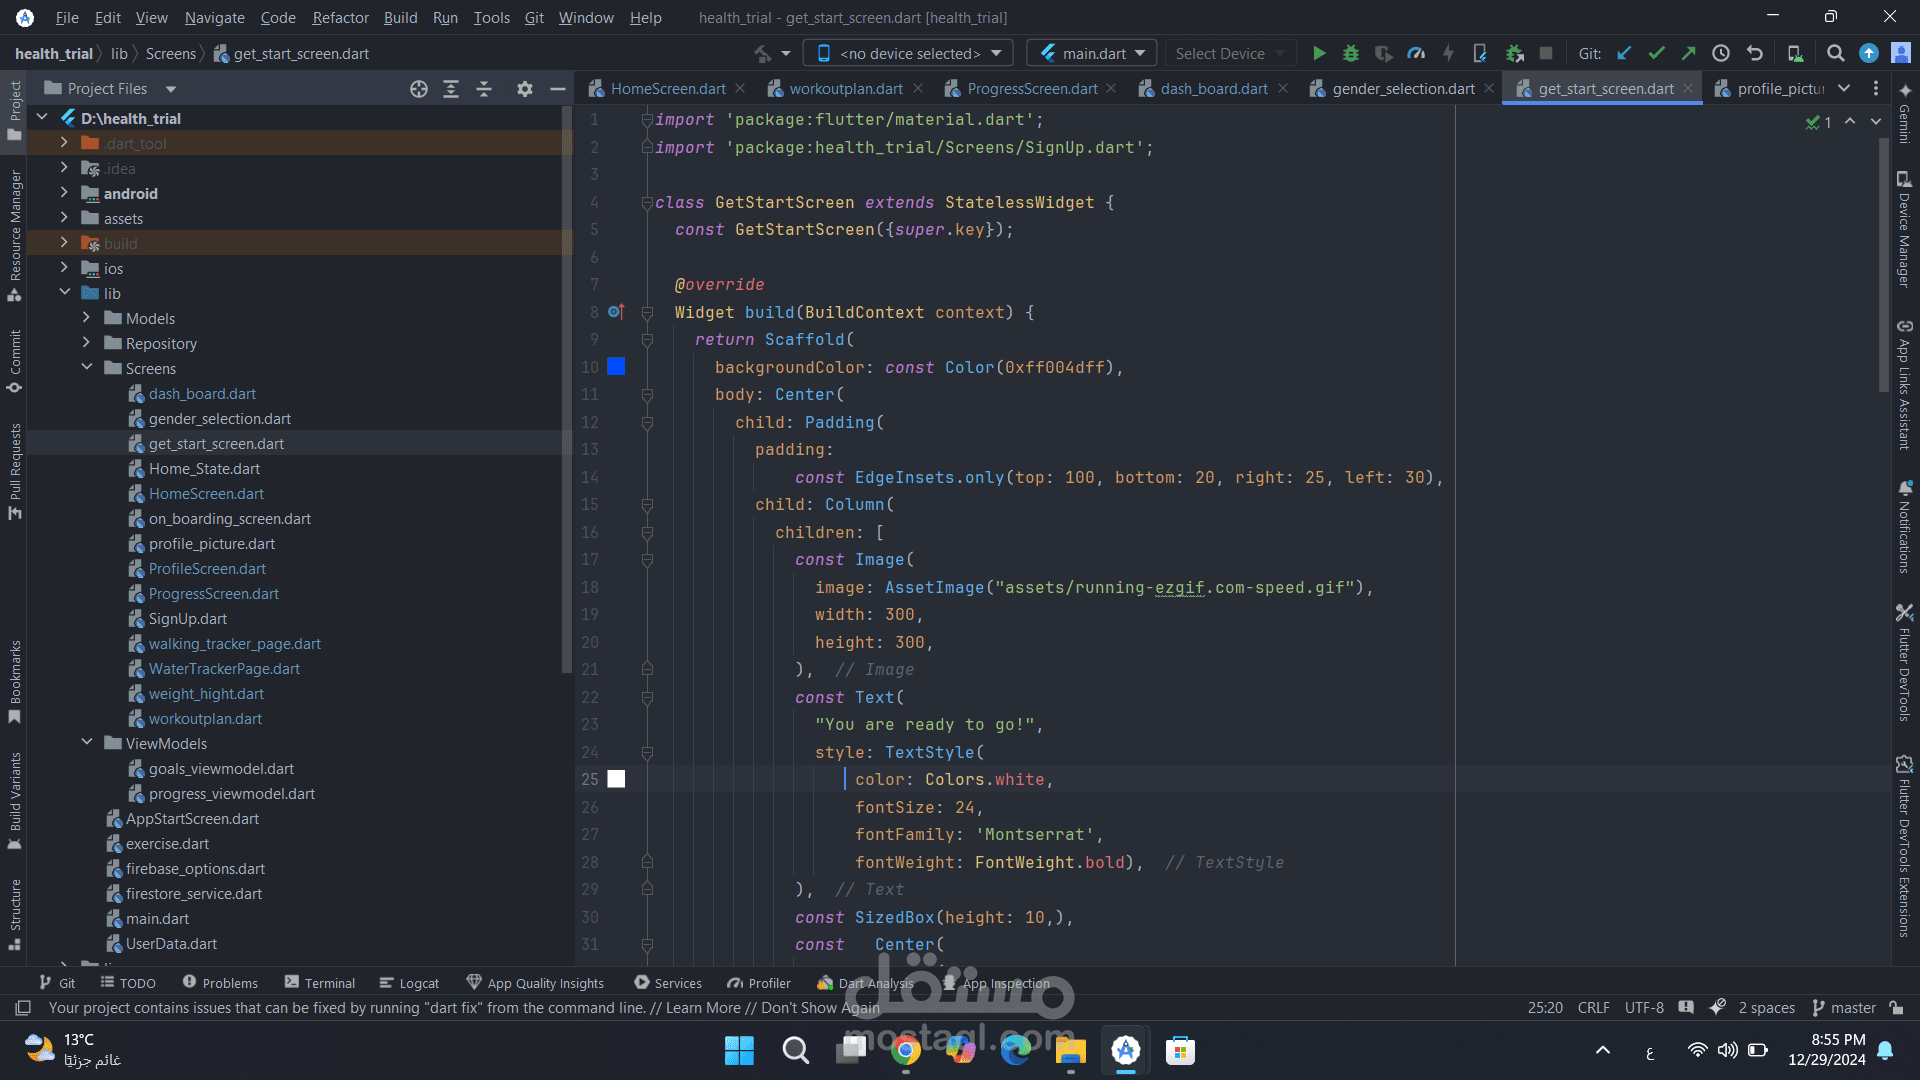This screenshot has width=1920, height=1080.
Task: Click the Debug bug icon
Action: 1350,54
